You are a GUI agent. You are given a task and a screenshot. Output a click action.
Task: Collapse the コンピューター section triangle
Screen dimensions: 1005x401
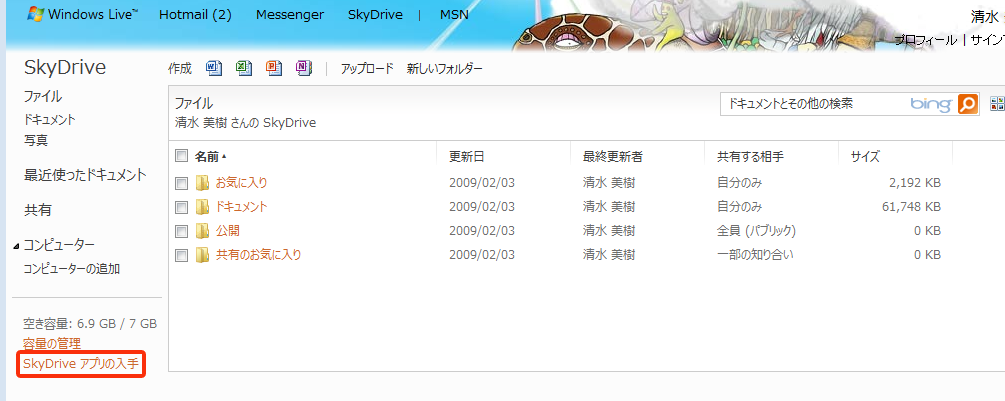point(16,247)
